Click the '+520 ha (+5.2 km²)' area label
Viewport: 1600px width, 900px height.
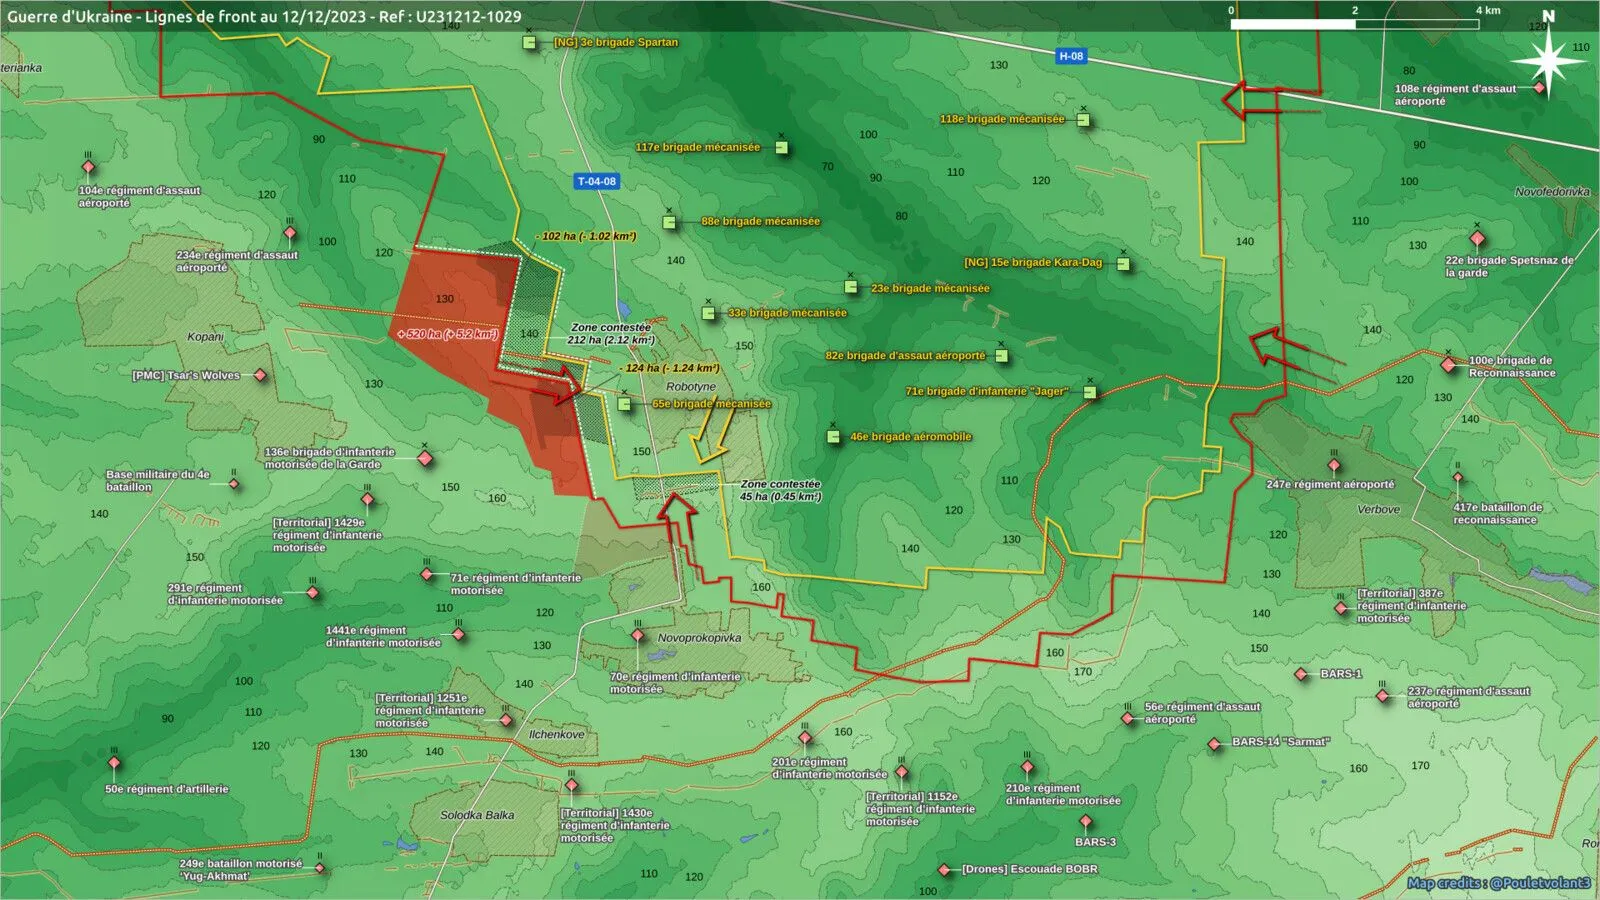(448, 334)
